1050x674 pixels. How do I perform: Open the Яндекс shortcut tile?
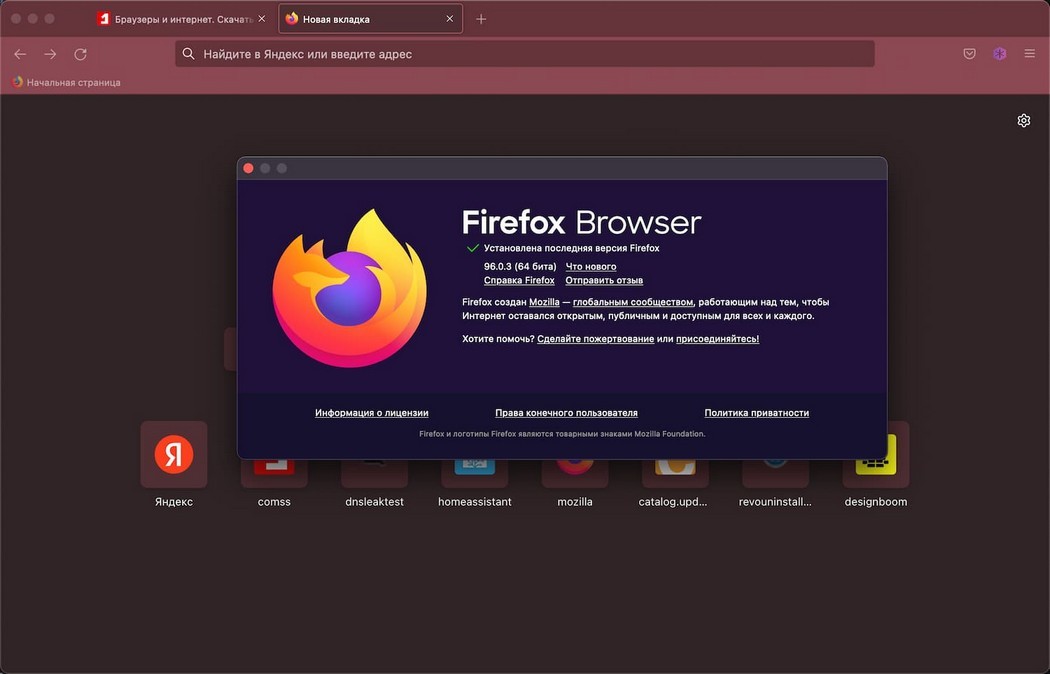174,465
